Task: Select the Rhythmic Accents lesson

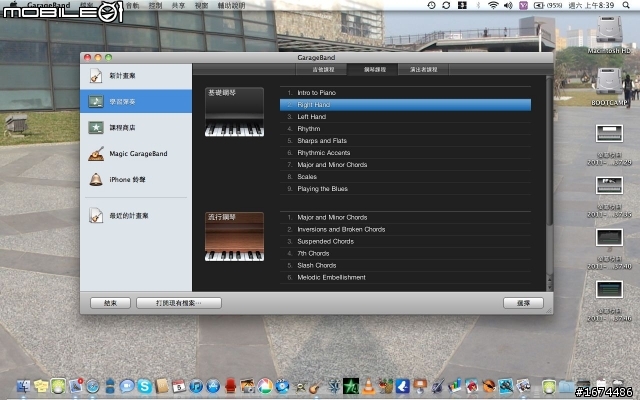Action: 405,153
